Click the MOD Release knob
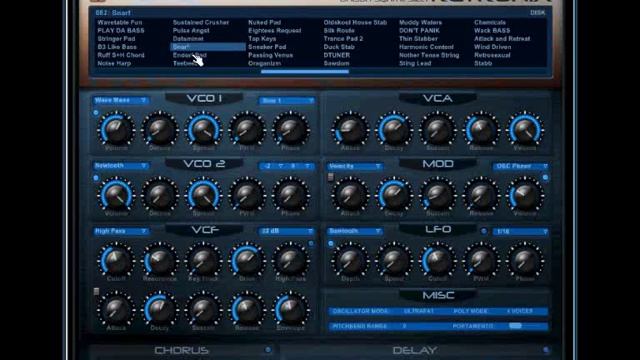 click(481, 195)
